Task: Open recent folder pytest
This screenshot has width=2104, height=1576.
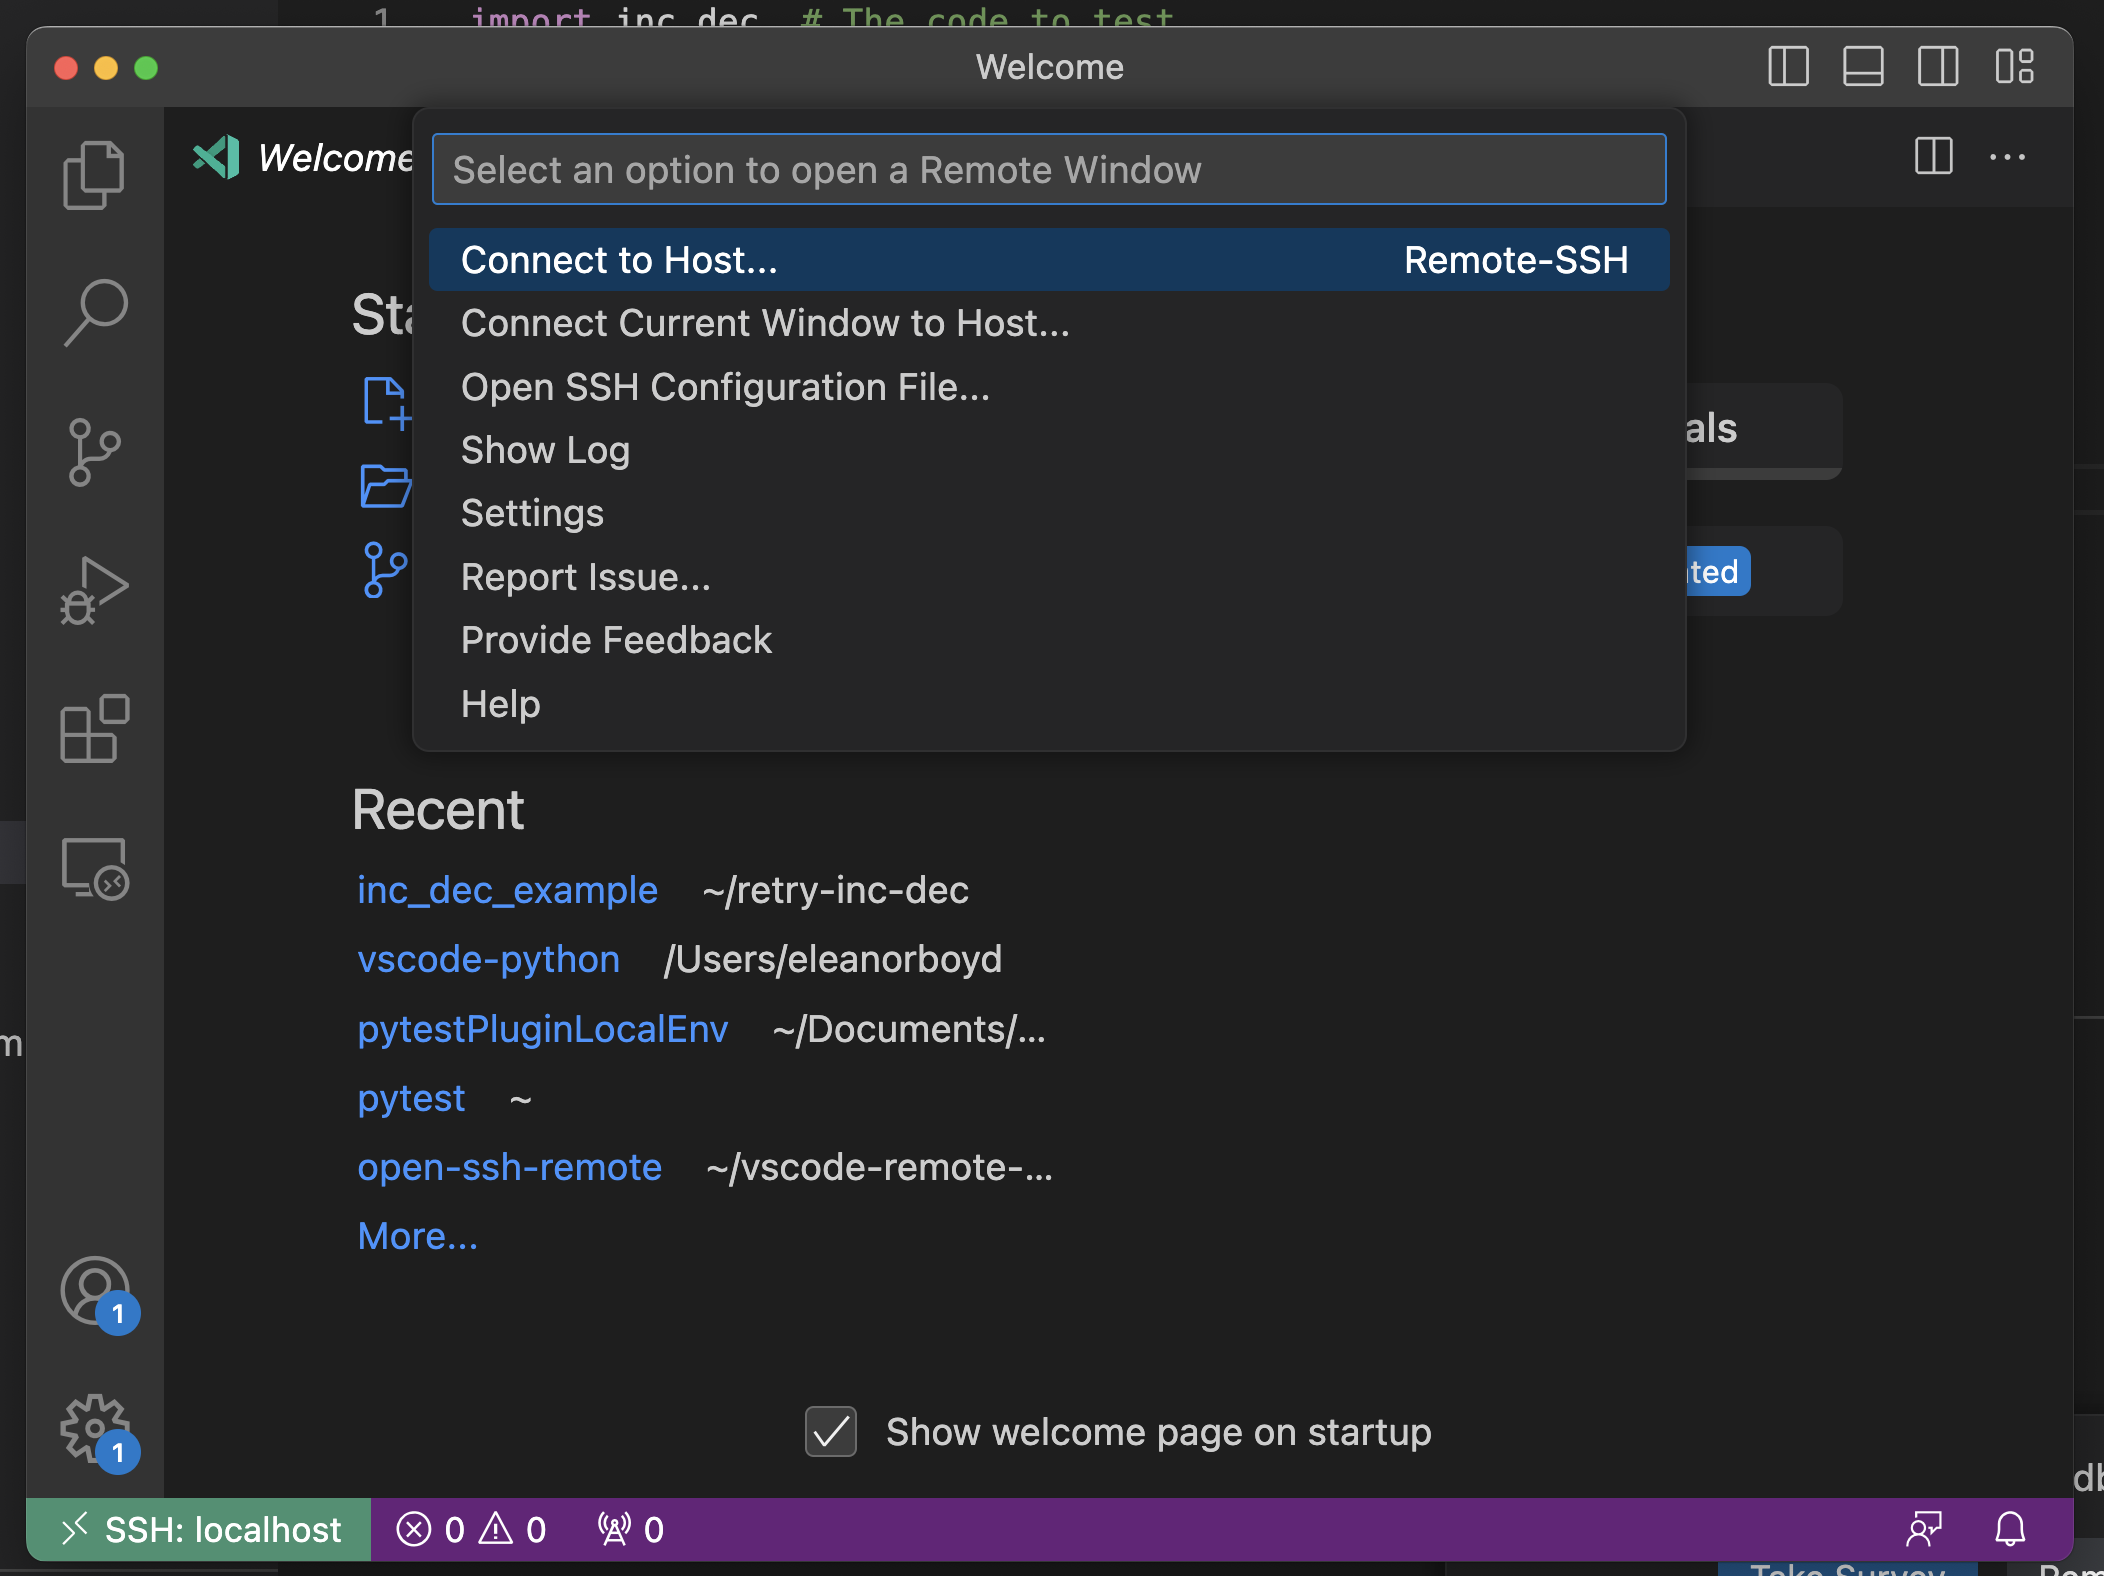Action: tap(411, 1098)
